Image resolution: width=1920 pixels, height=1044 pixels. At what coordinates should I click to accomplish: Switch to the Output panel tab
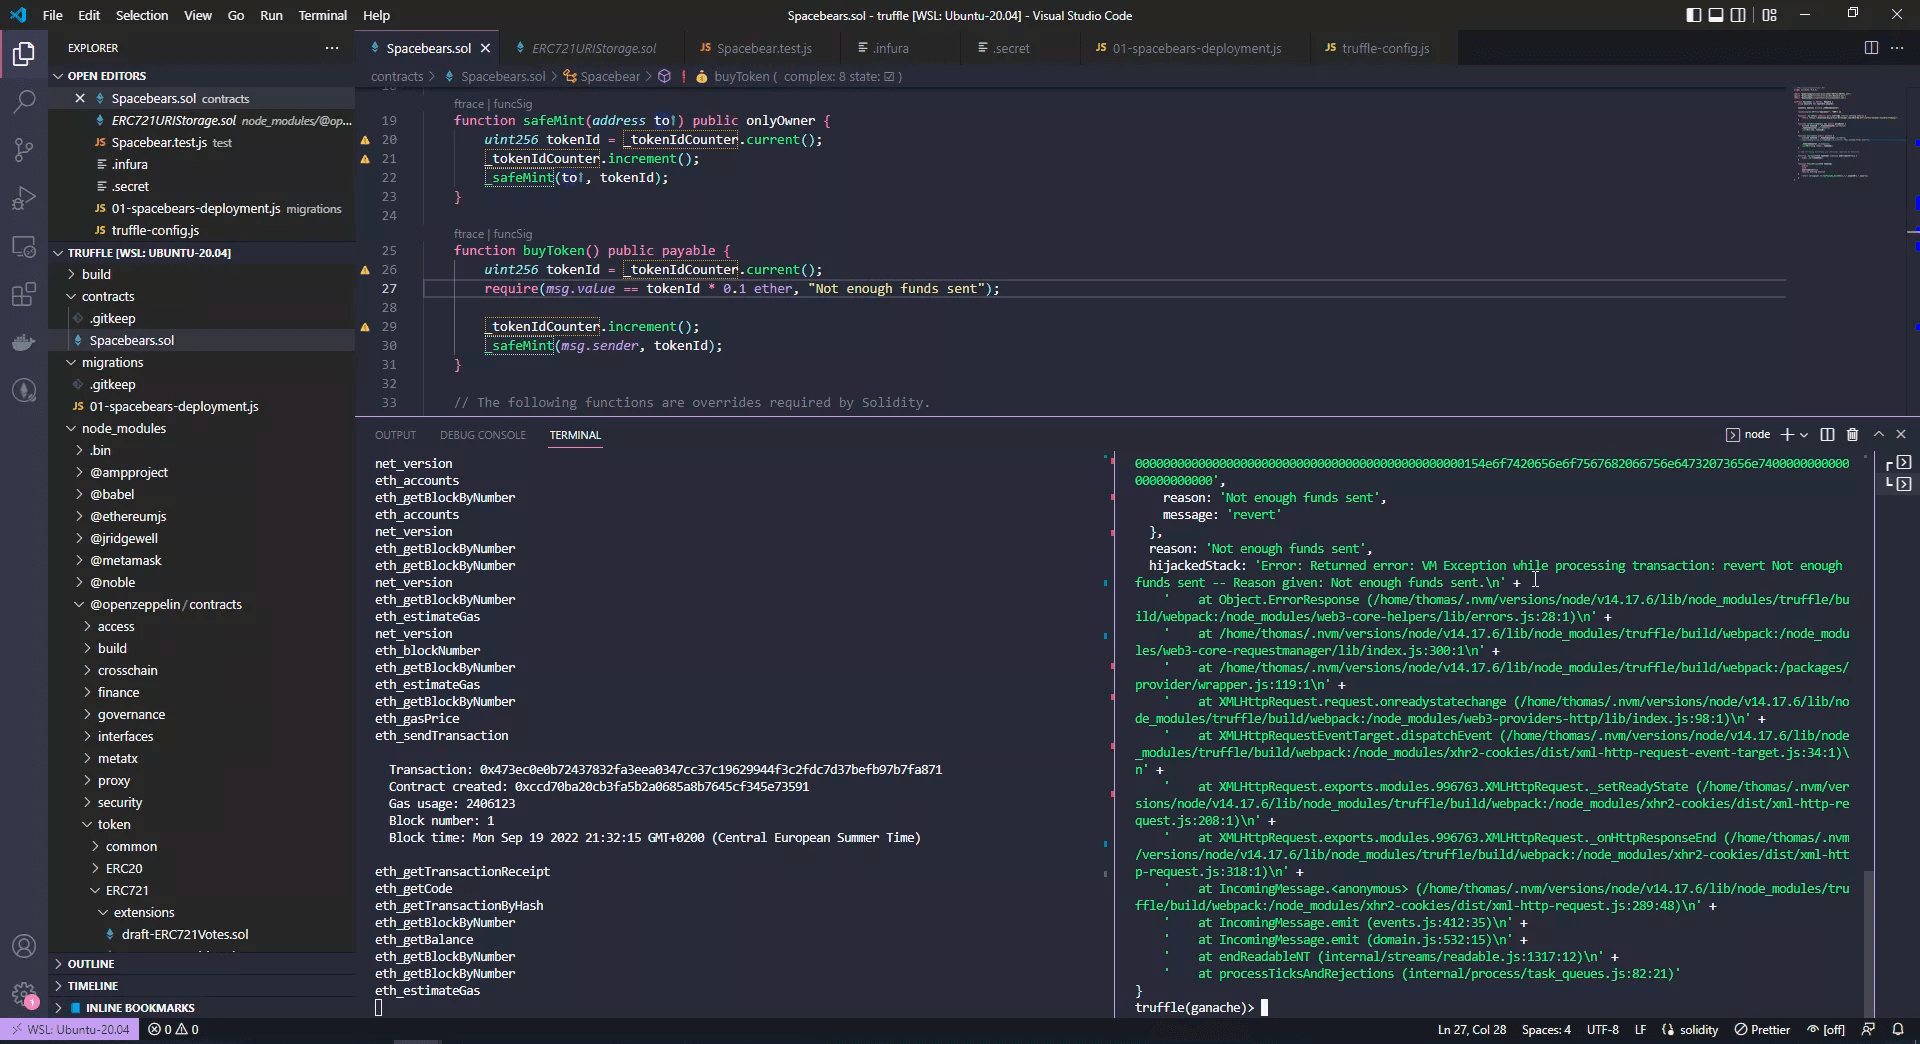tap(395, 435)
